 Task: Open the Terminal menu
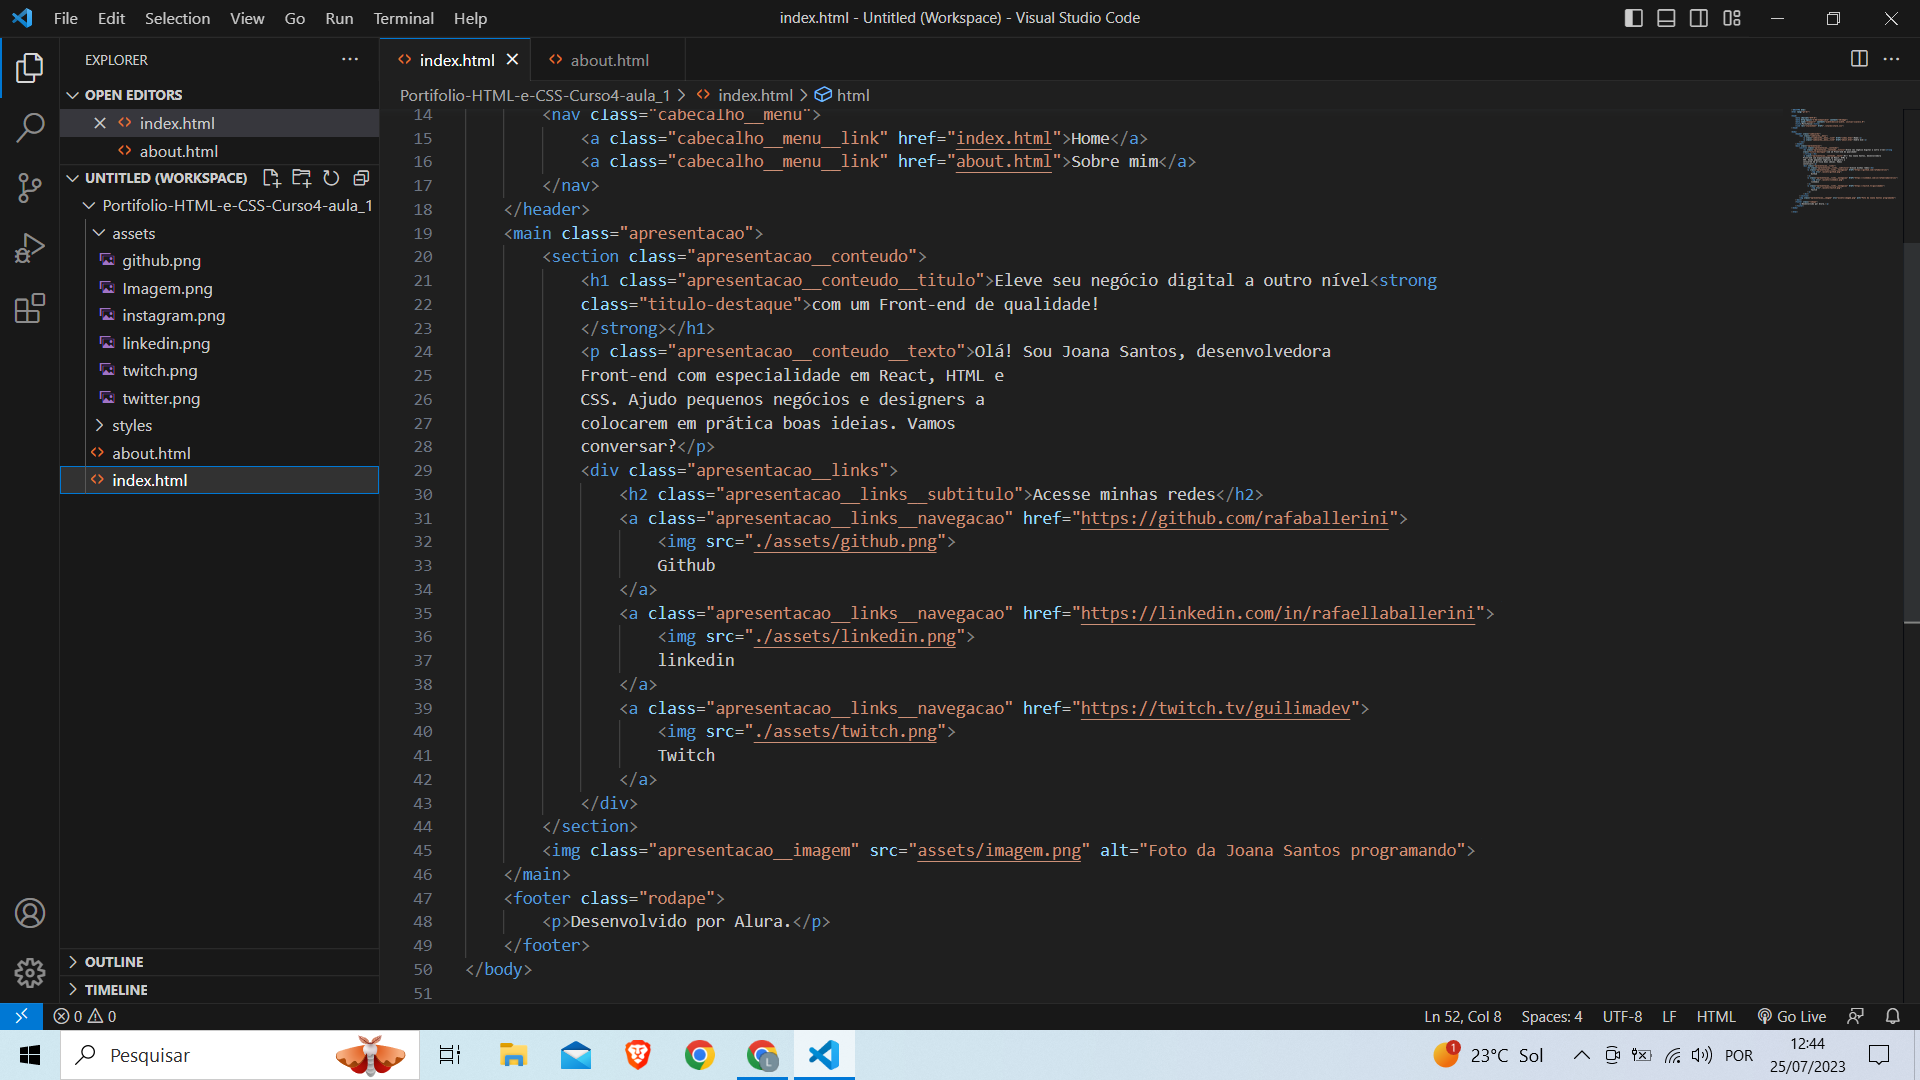(403, 18)
